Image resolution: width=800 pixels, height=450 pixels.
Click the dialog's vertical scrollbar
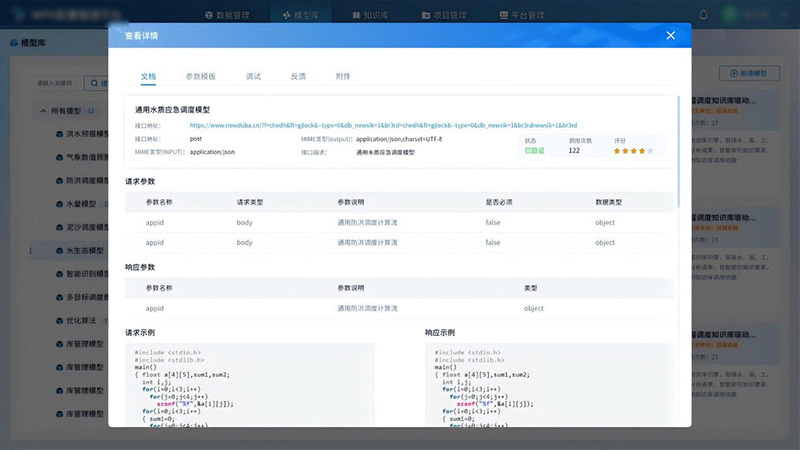679,140
